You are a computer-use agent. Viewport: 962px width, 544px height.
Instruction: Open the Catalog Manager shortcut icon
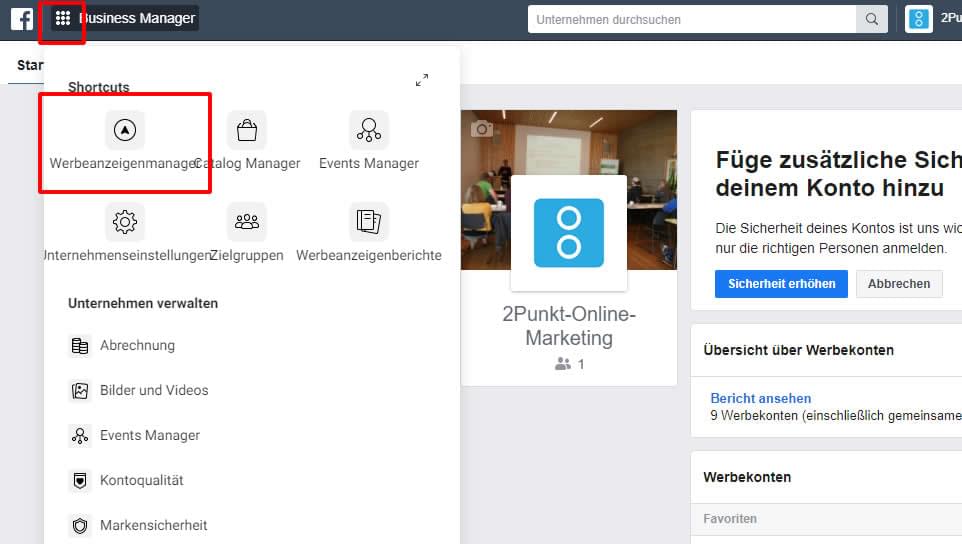click(x=247, y=130)
